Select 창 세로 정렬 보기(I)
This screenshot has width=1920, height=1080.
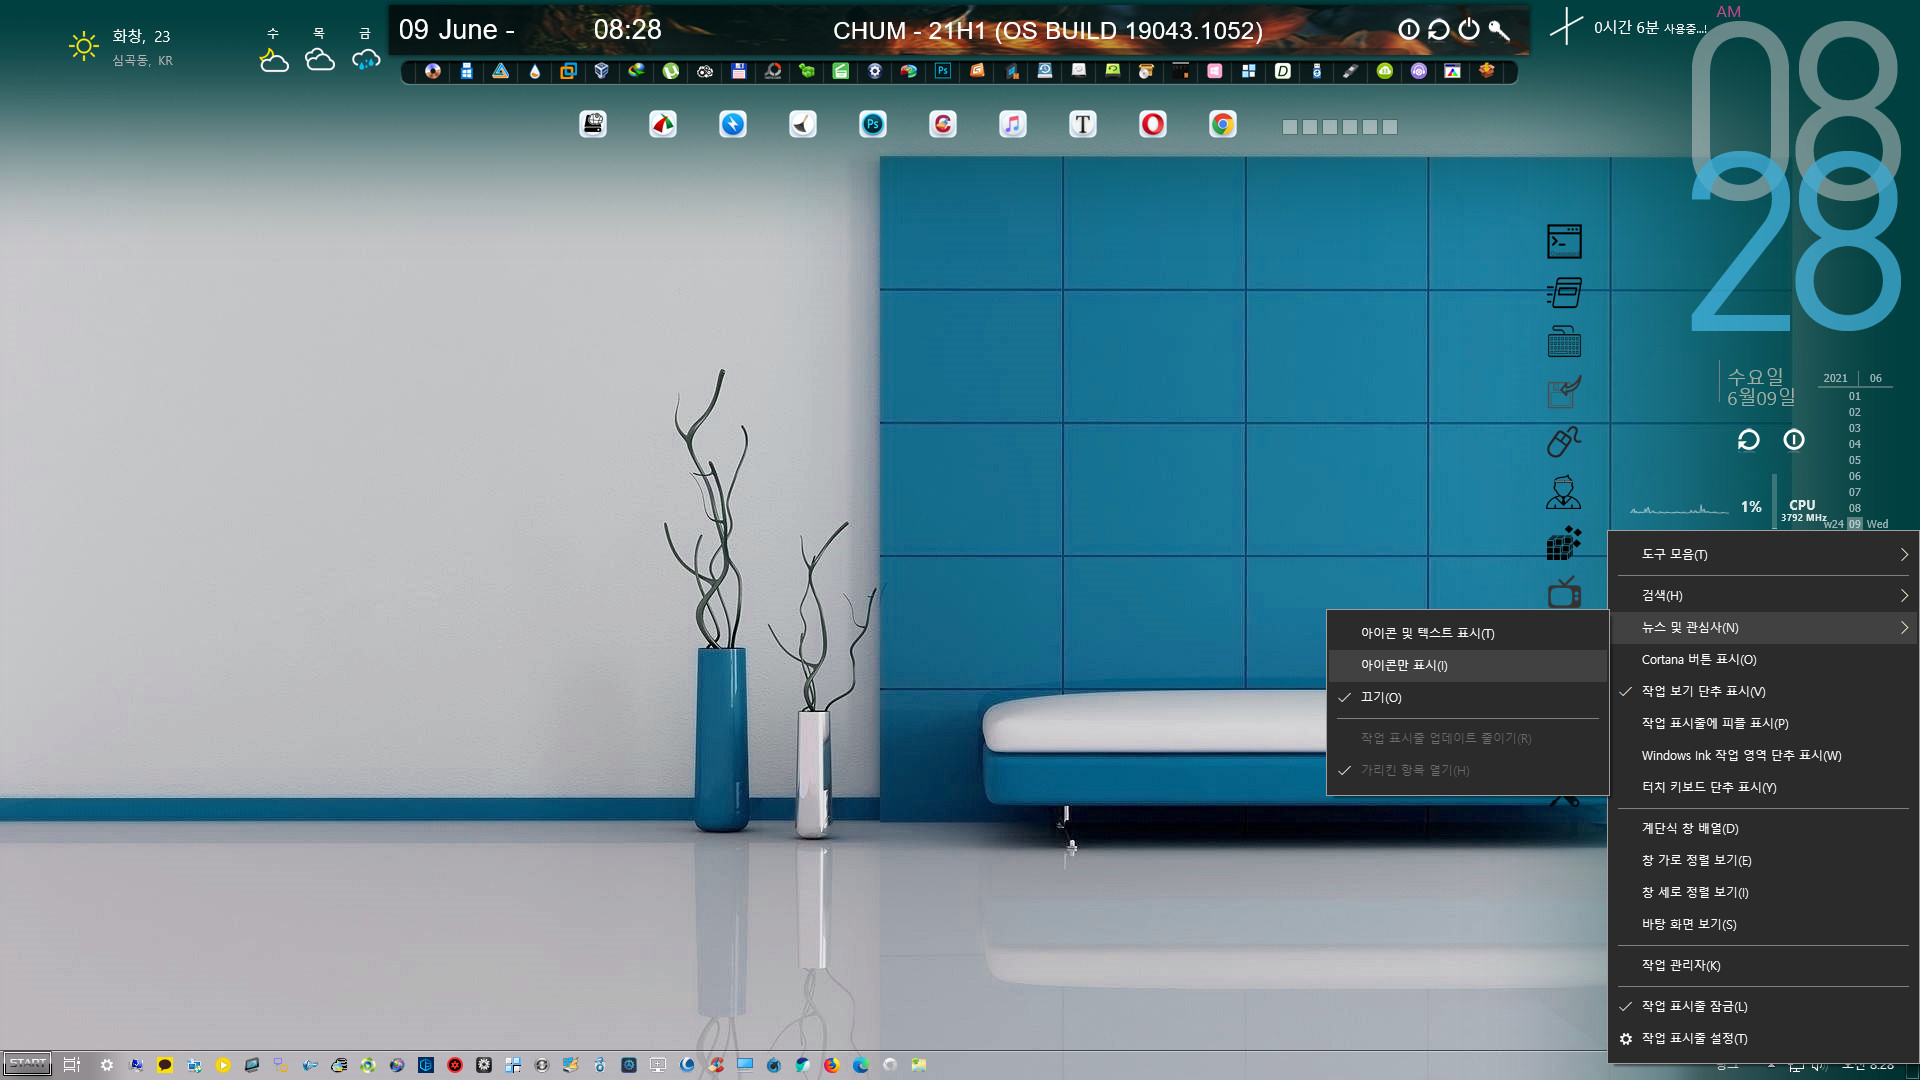(x=1762, y=892)
